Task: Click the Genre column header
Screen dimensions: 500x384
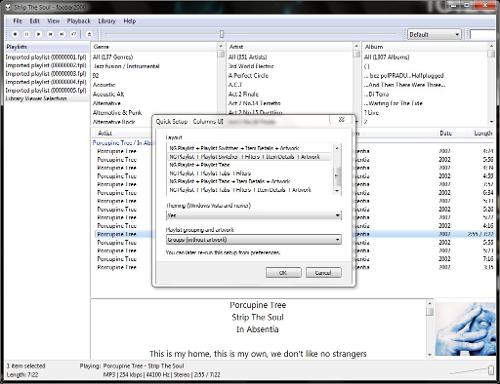Action: (154, 47)
